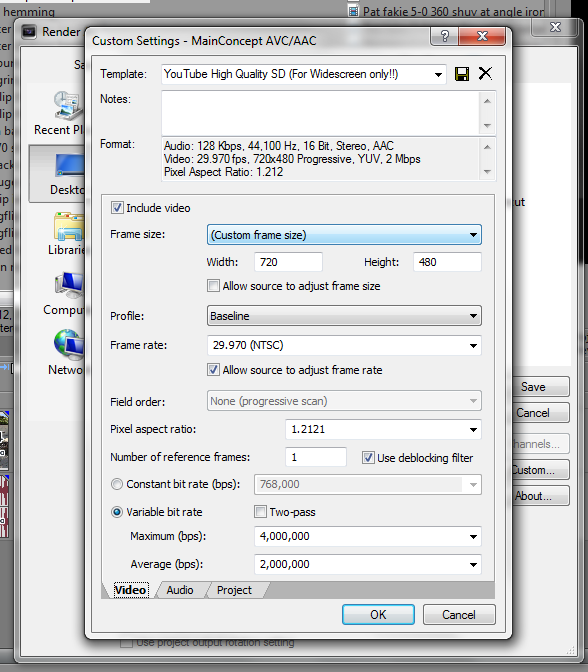The width and height of the screenshot is (588, 672).
Task: Select Desktop icon in Render dialog sidebar
Action: (69, 165)
